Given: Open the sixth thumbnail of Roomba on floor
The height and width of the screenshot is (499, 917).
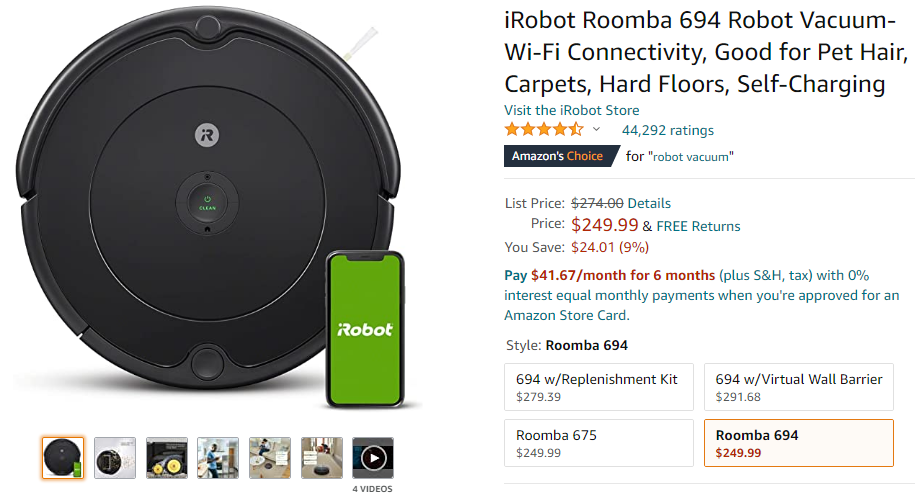Looking at the screenshot, I should point(321,458).
